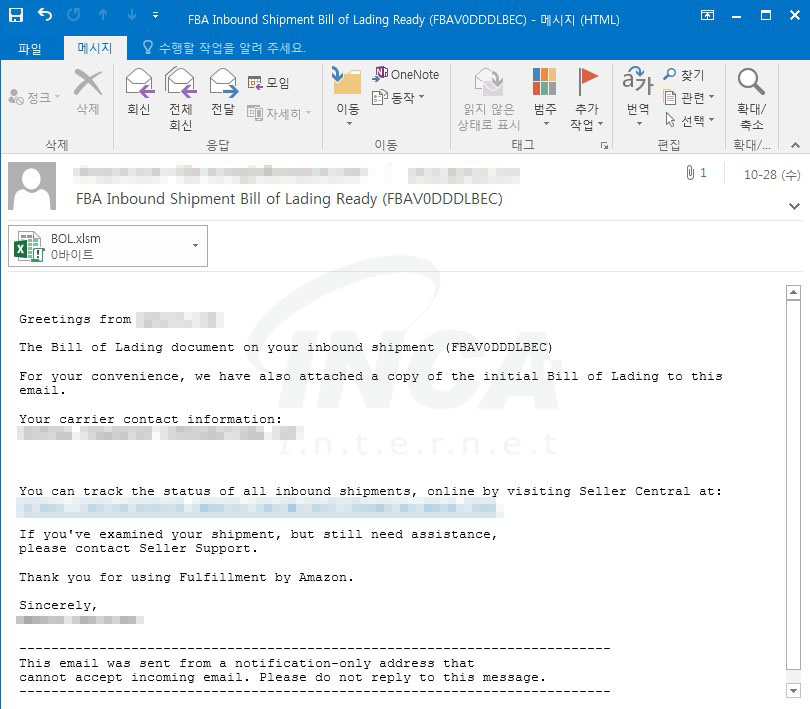The height and width of the screenshot is (709, 810).
Task: Open the 관련 related dropdown
Action: (x=689, y=98)
